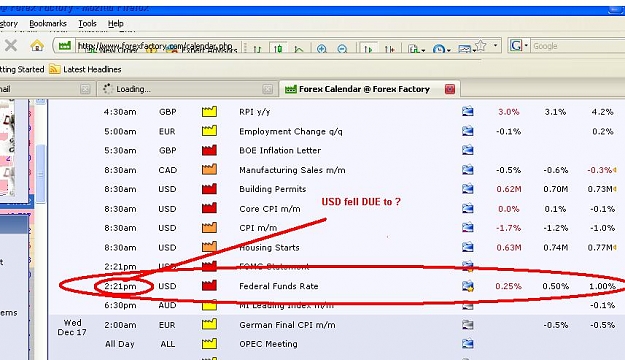The image size is (625, 360).
Task: Open detail folder for Federal Funds Rate
Action: pos(468,286)
